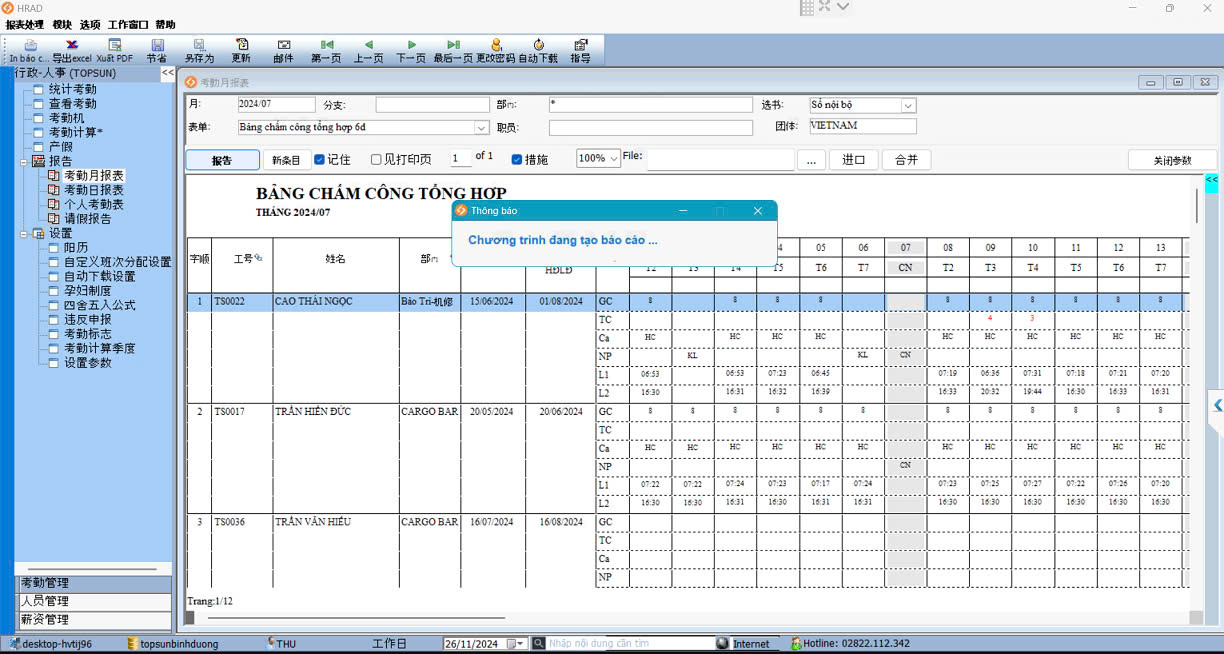Open the 模块 menu
Image resolution: width=1224 pixels, height=654 pixels.
pyautogui.click(x=62, y=25)
